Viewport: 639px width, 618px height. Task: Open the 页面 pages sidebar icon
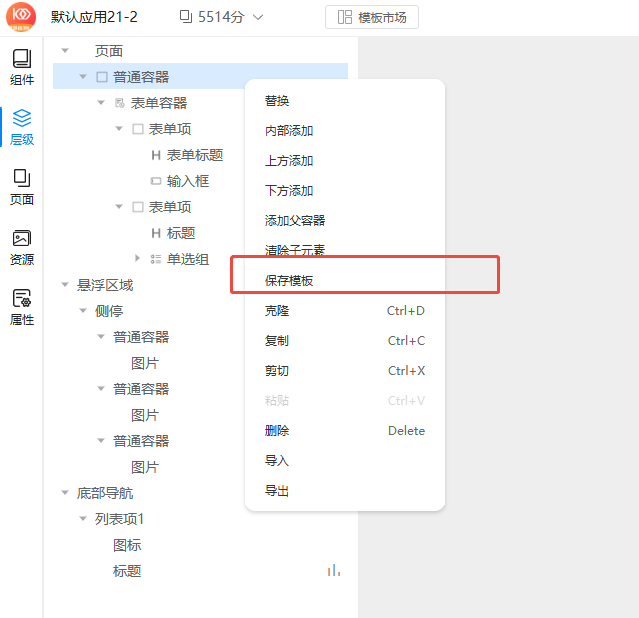coord(21,187)
